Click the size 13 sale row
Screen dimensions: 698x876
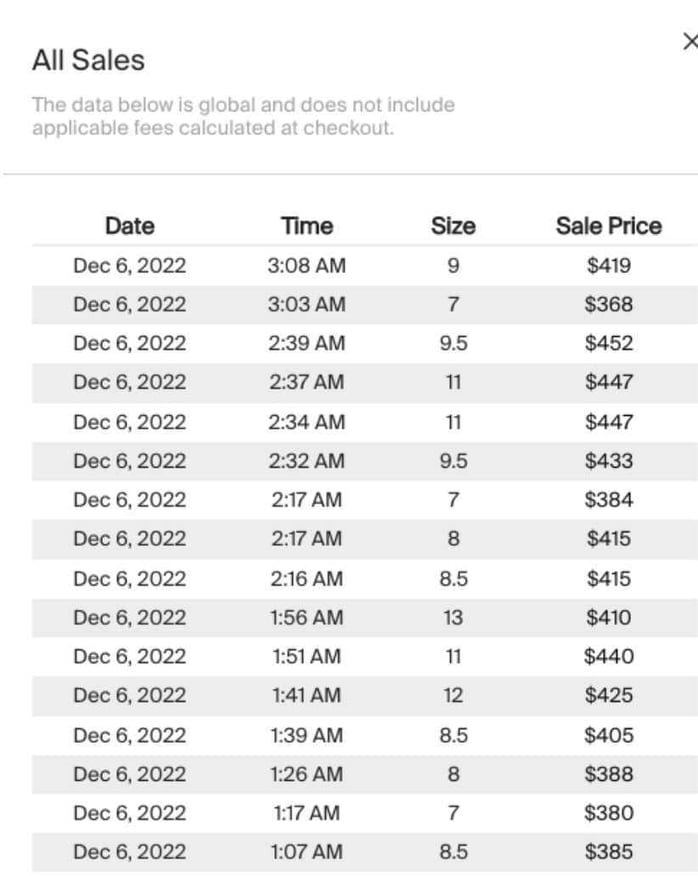point(350,617)
